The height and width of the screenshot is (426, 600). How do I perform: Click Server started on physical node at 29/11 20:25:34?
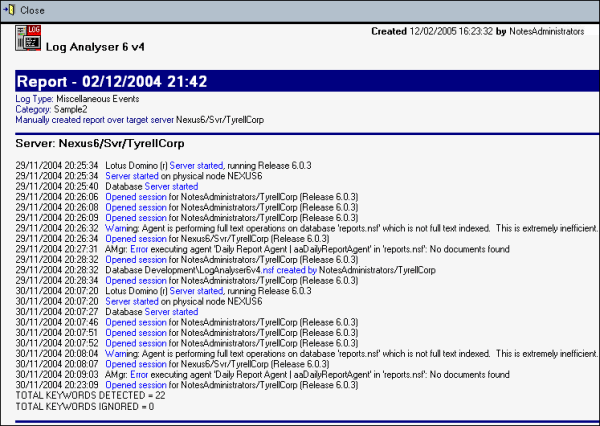pyautogui.click(x=132, y=176)
